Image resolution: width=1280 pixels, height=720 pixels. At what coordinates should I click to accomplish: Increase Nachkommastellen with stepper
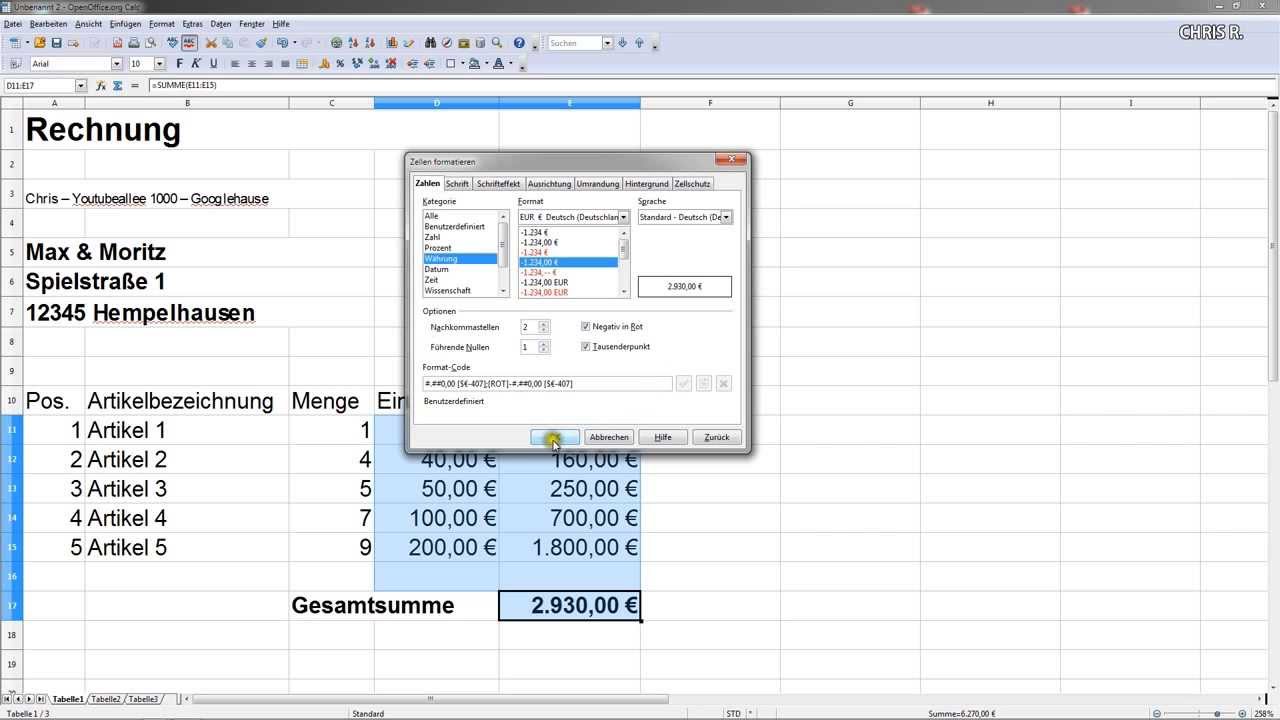(x=544, y=323)
